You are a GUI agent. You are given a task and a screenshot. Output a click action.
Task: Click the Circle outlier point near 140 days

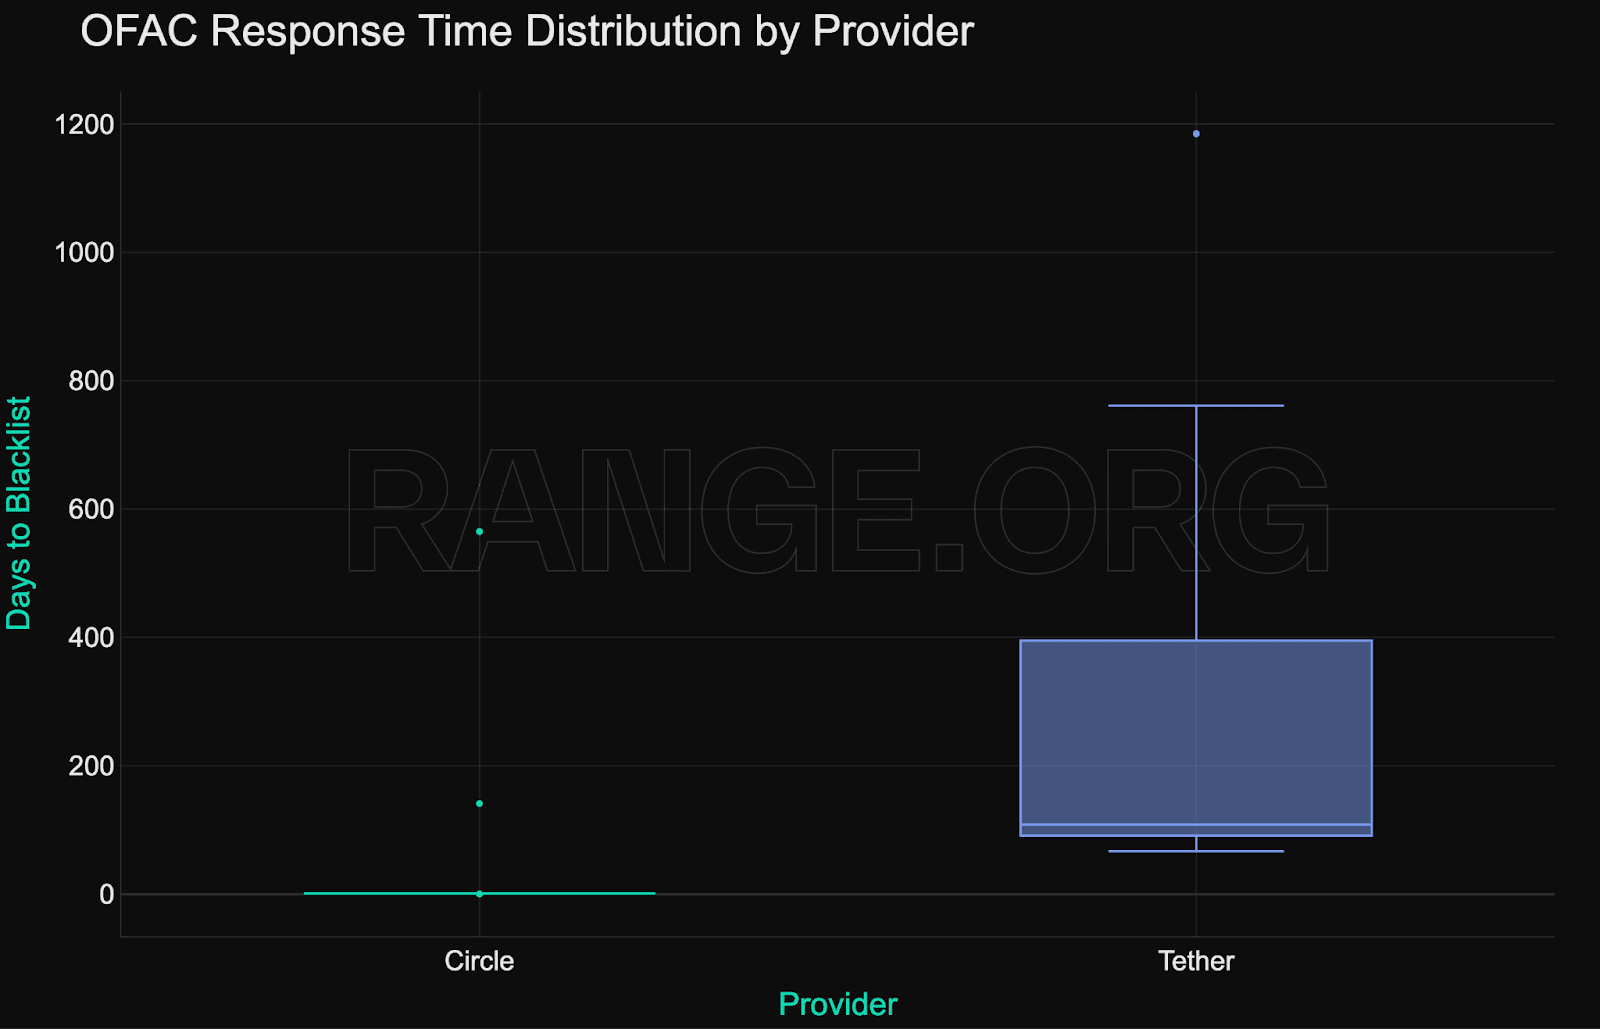click(x=480, y=804)
